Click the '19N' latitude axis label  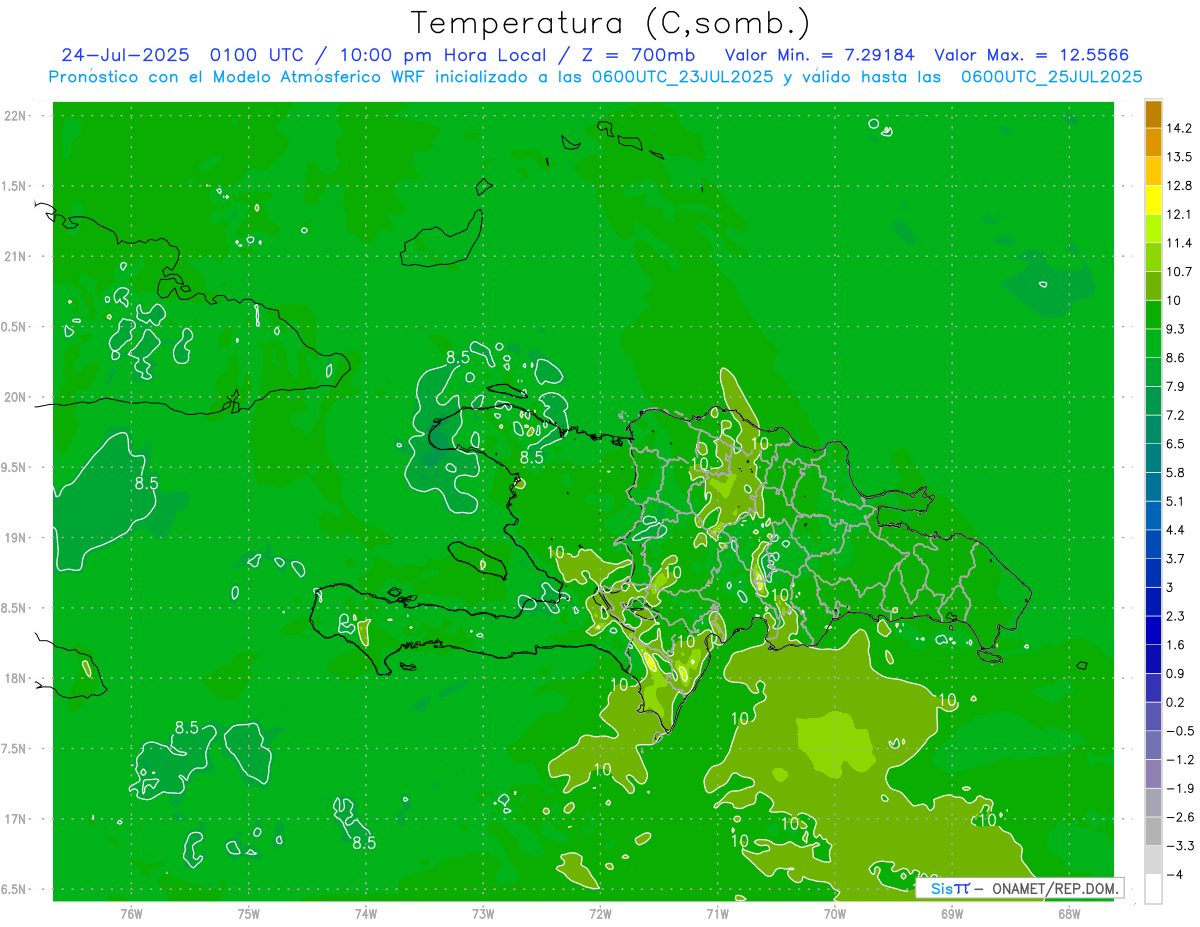15,538
